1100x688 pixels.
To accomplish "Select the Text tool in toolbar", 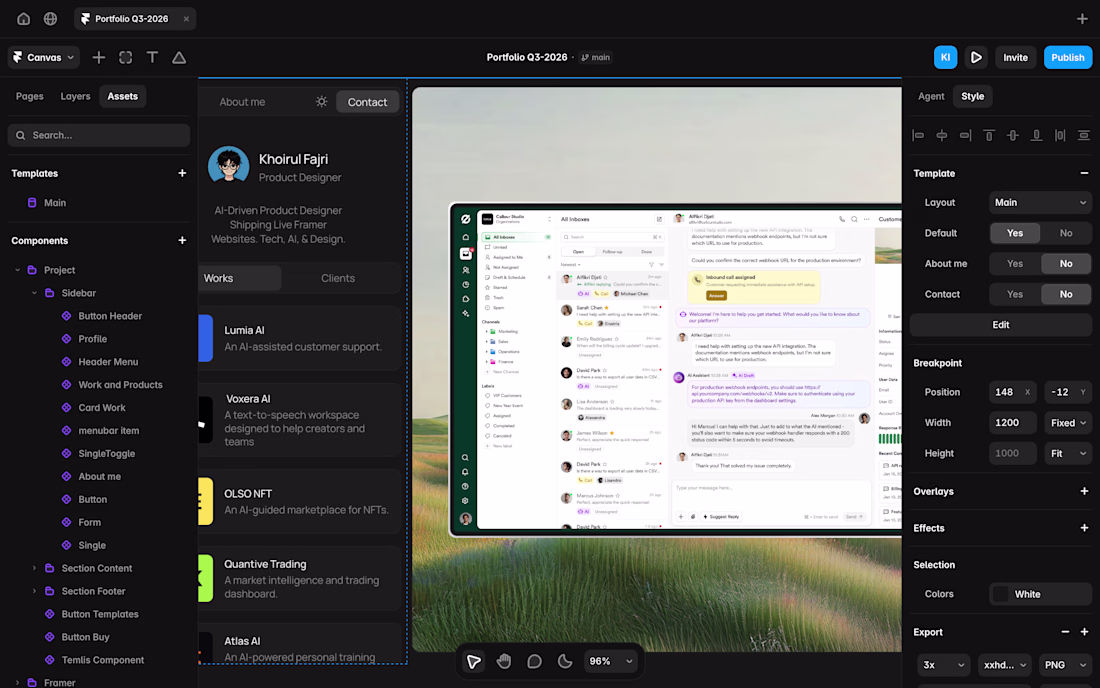I will (152, 58).
